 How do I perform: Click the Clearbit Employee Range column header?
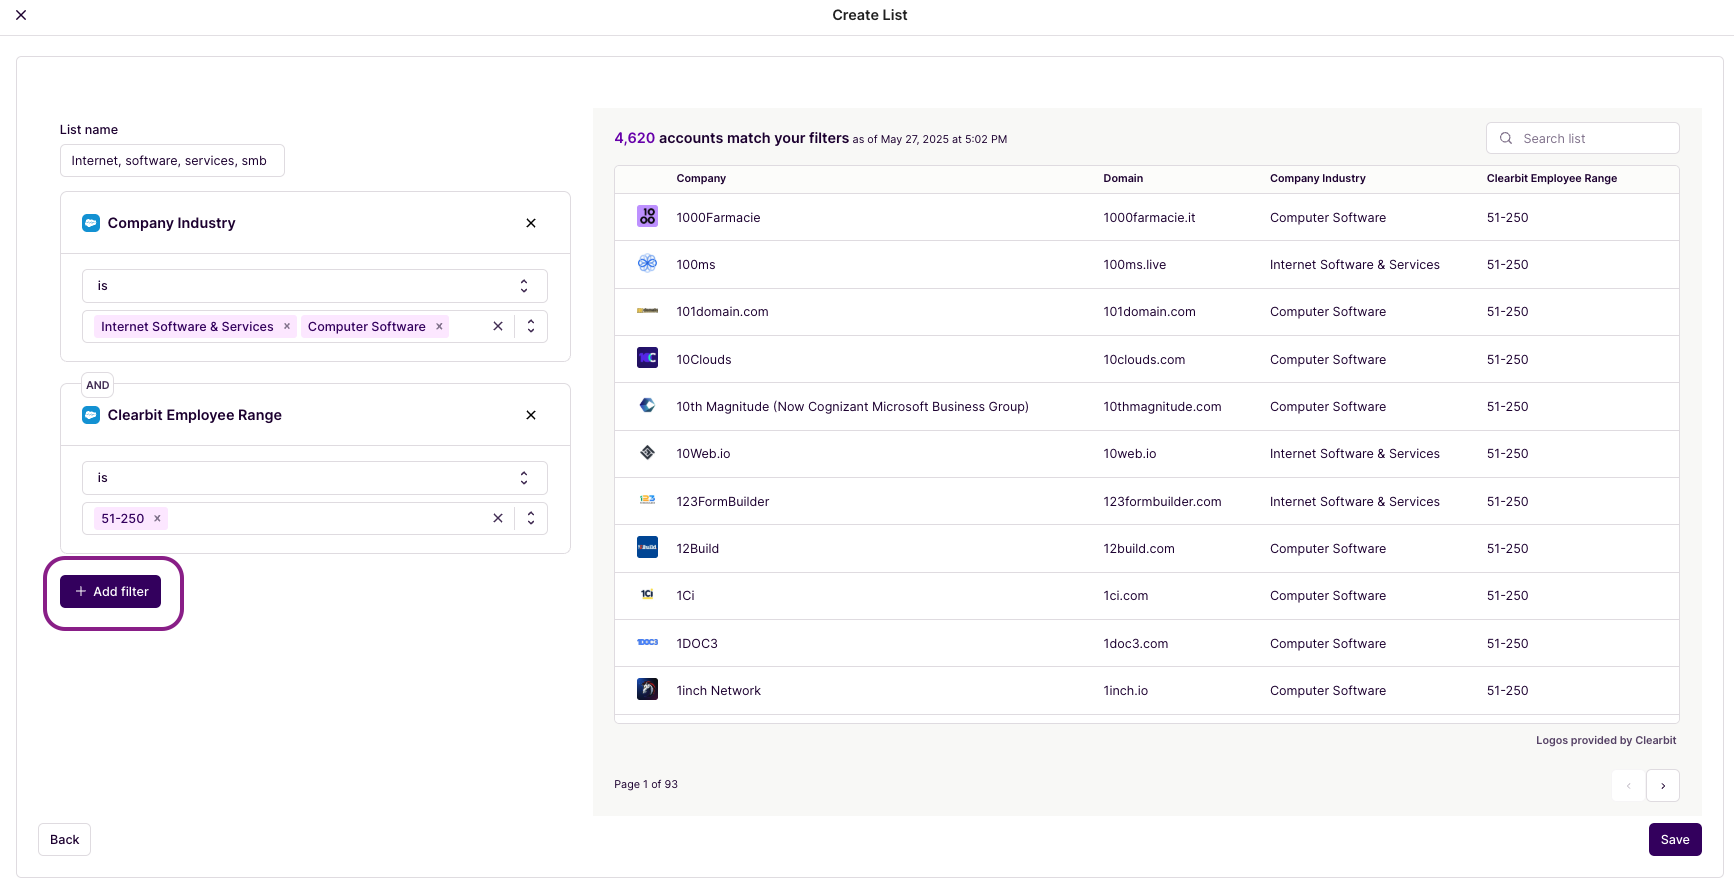[1551, 179]
